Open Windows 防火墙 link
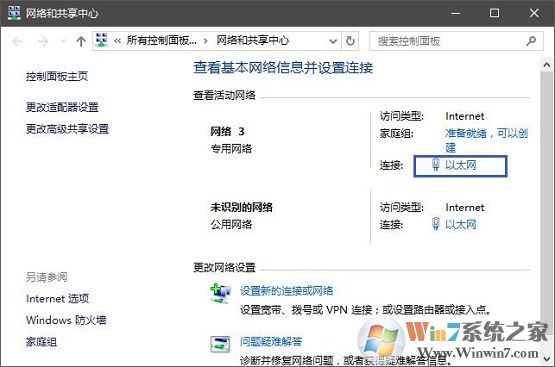The height and width of the screenshot is (367, 555). (x=66, y=320)
